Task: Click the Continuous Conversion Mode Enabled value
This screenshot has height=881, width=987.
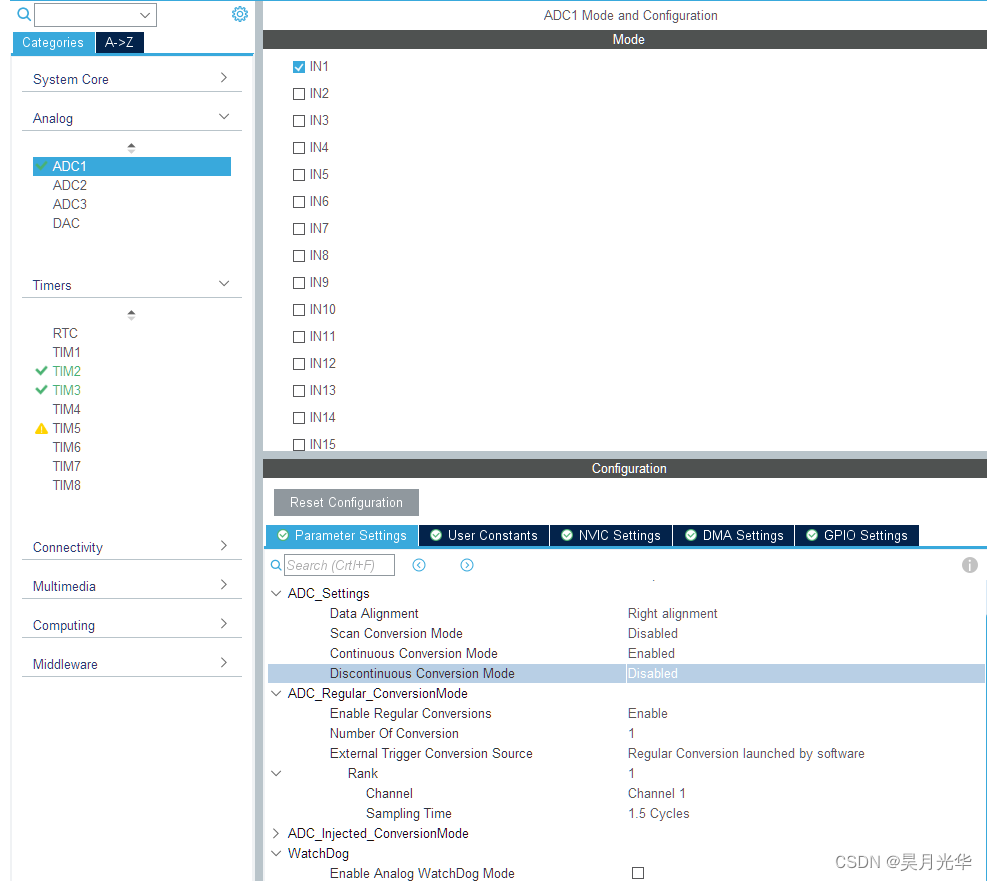Action: click(651, 653)
